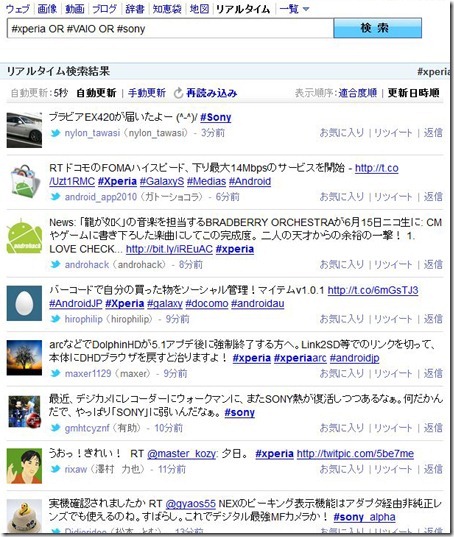
Task: Click the #androidjp hashtag in maxer1129 tweet
Action: click(354, 358)
